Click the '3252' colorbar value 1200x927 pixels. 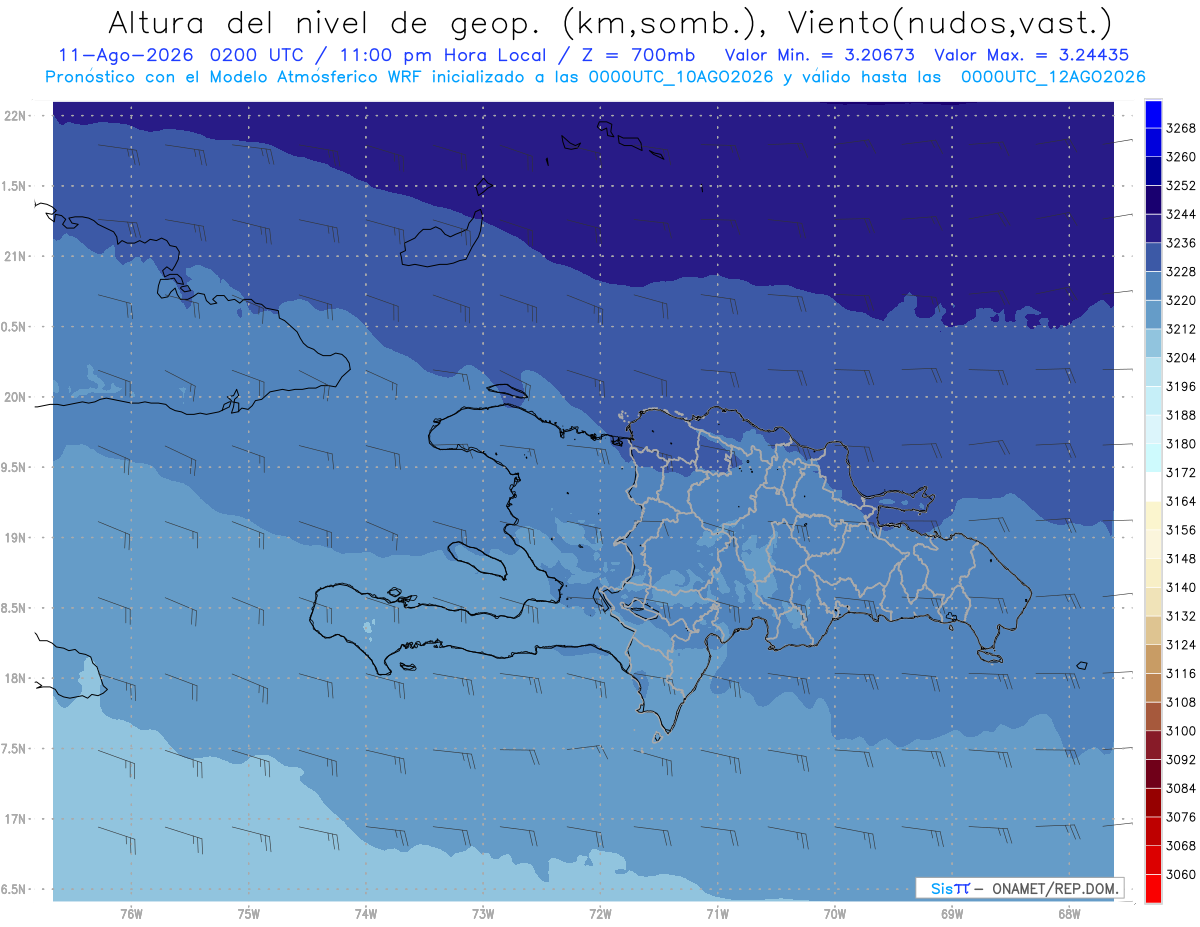[x=1180, y=186]
